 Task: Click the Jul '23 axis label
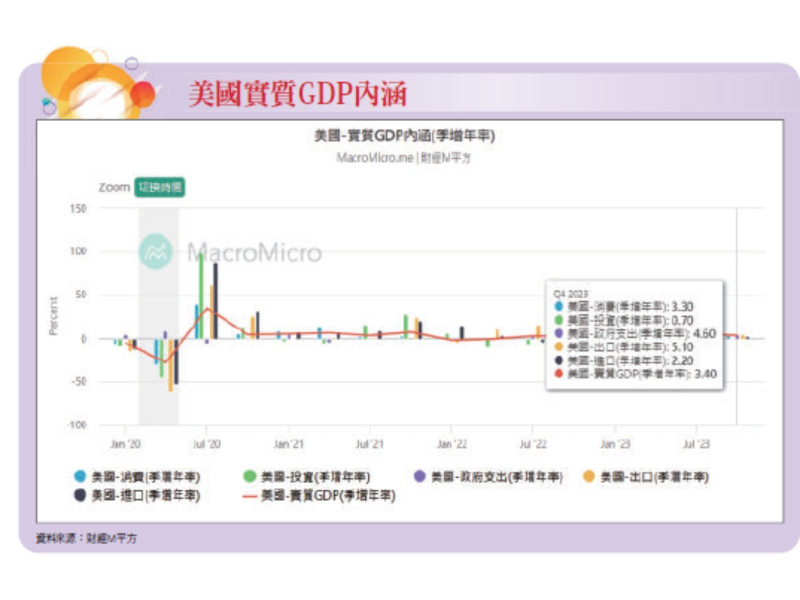[696, 444]
